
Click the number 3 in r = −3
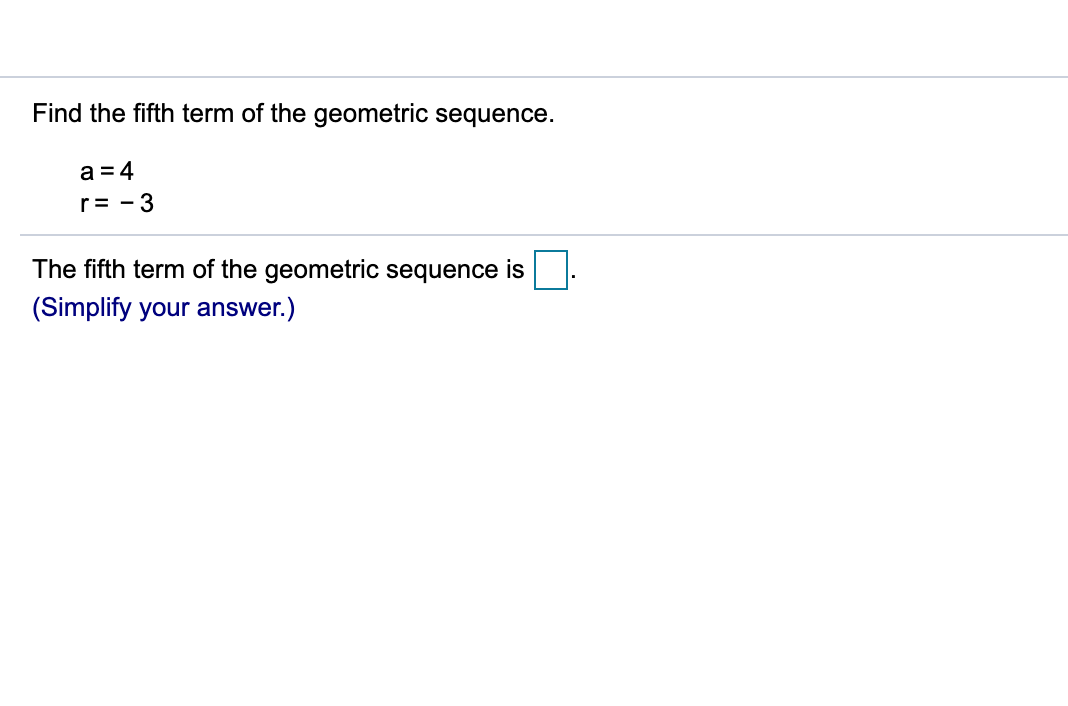coord(147,203)
